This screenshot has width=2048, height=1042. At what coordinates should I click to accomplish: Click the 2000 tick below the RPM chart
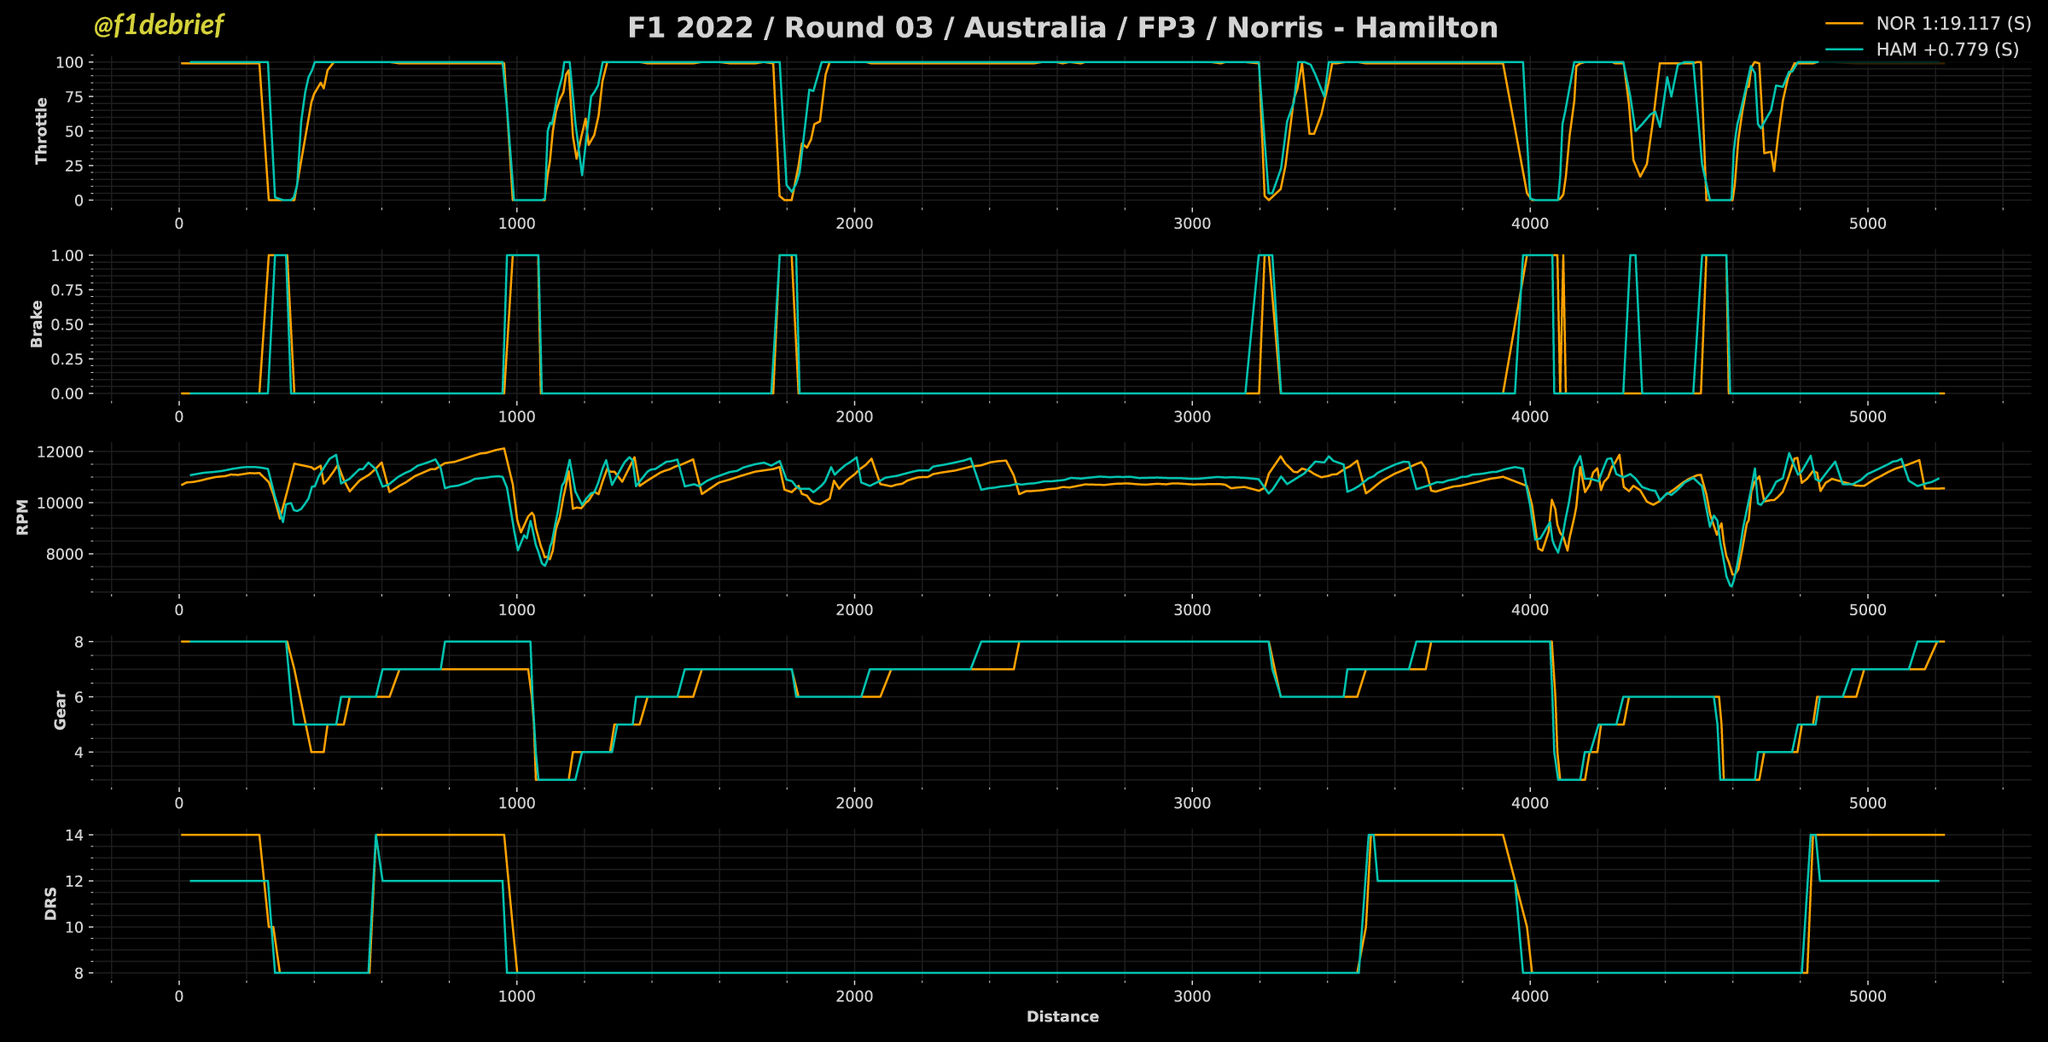(x=854, y=610)
